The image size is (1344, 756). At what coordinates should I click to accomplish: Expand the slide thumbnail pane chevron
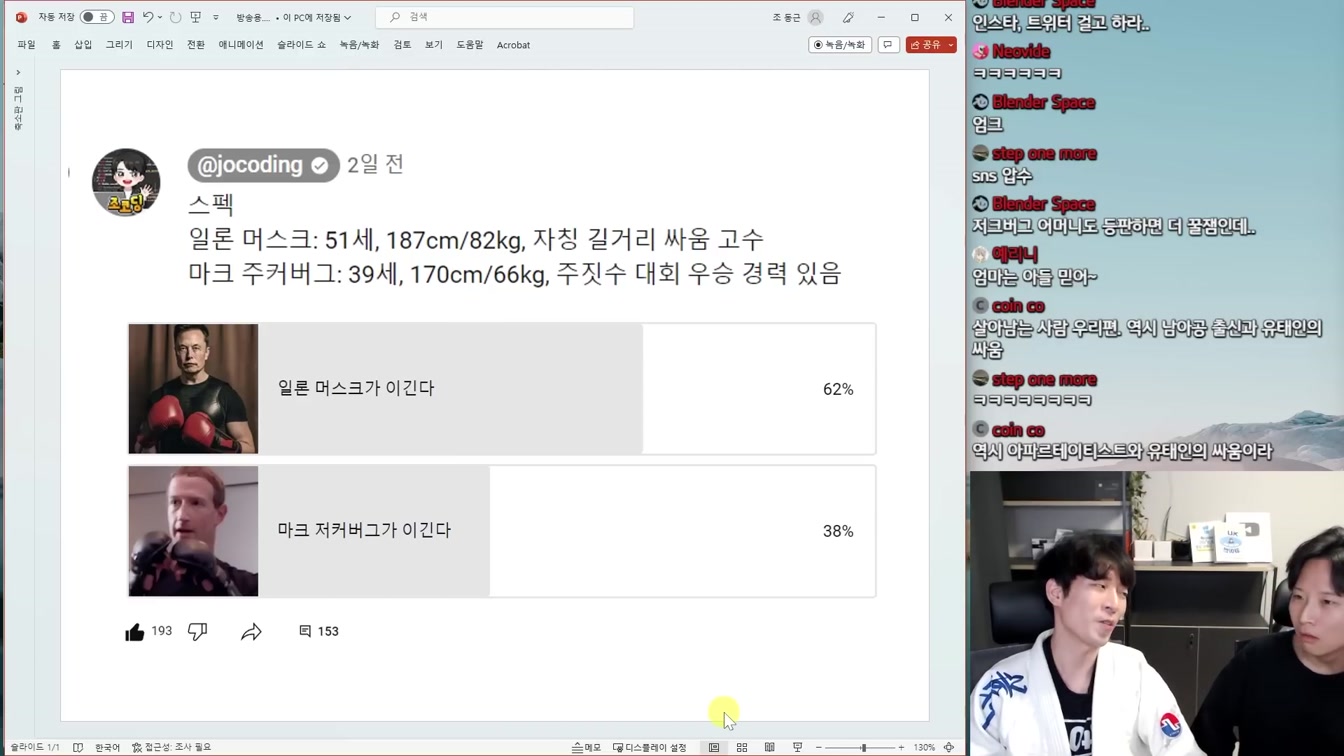pyautogui.click(x=18, y=72)
